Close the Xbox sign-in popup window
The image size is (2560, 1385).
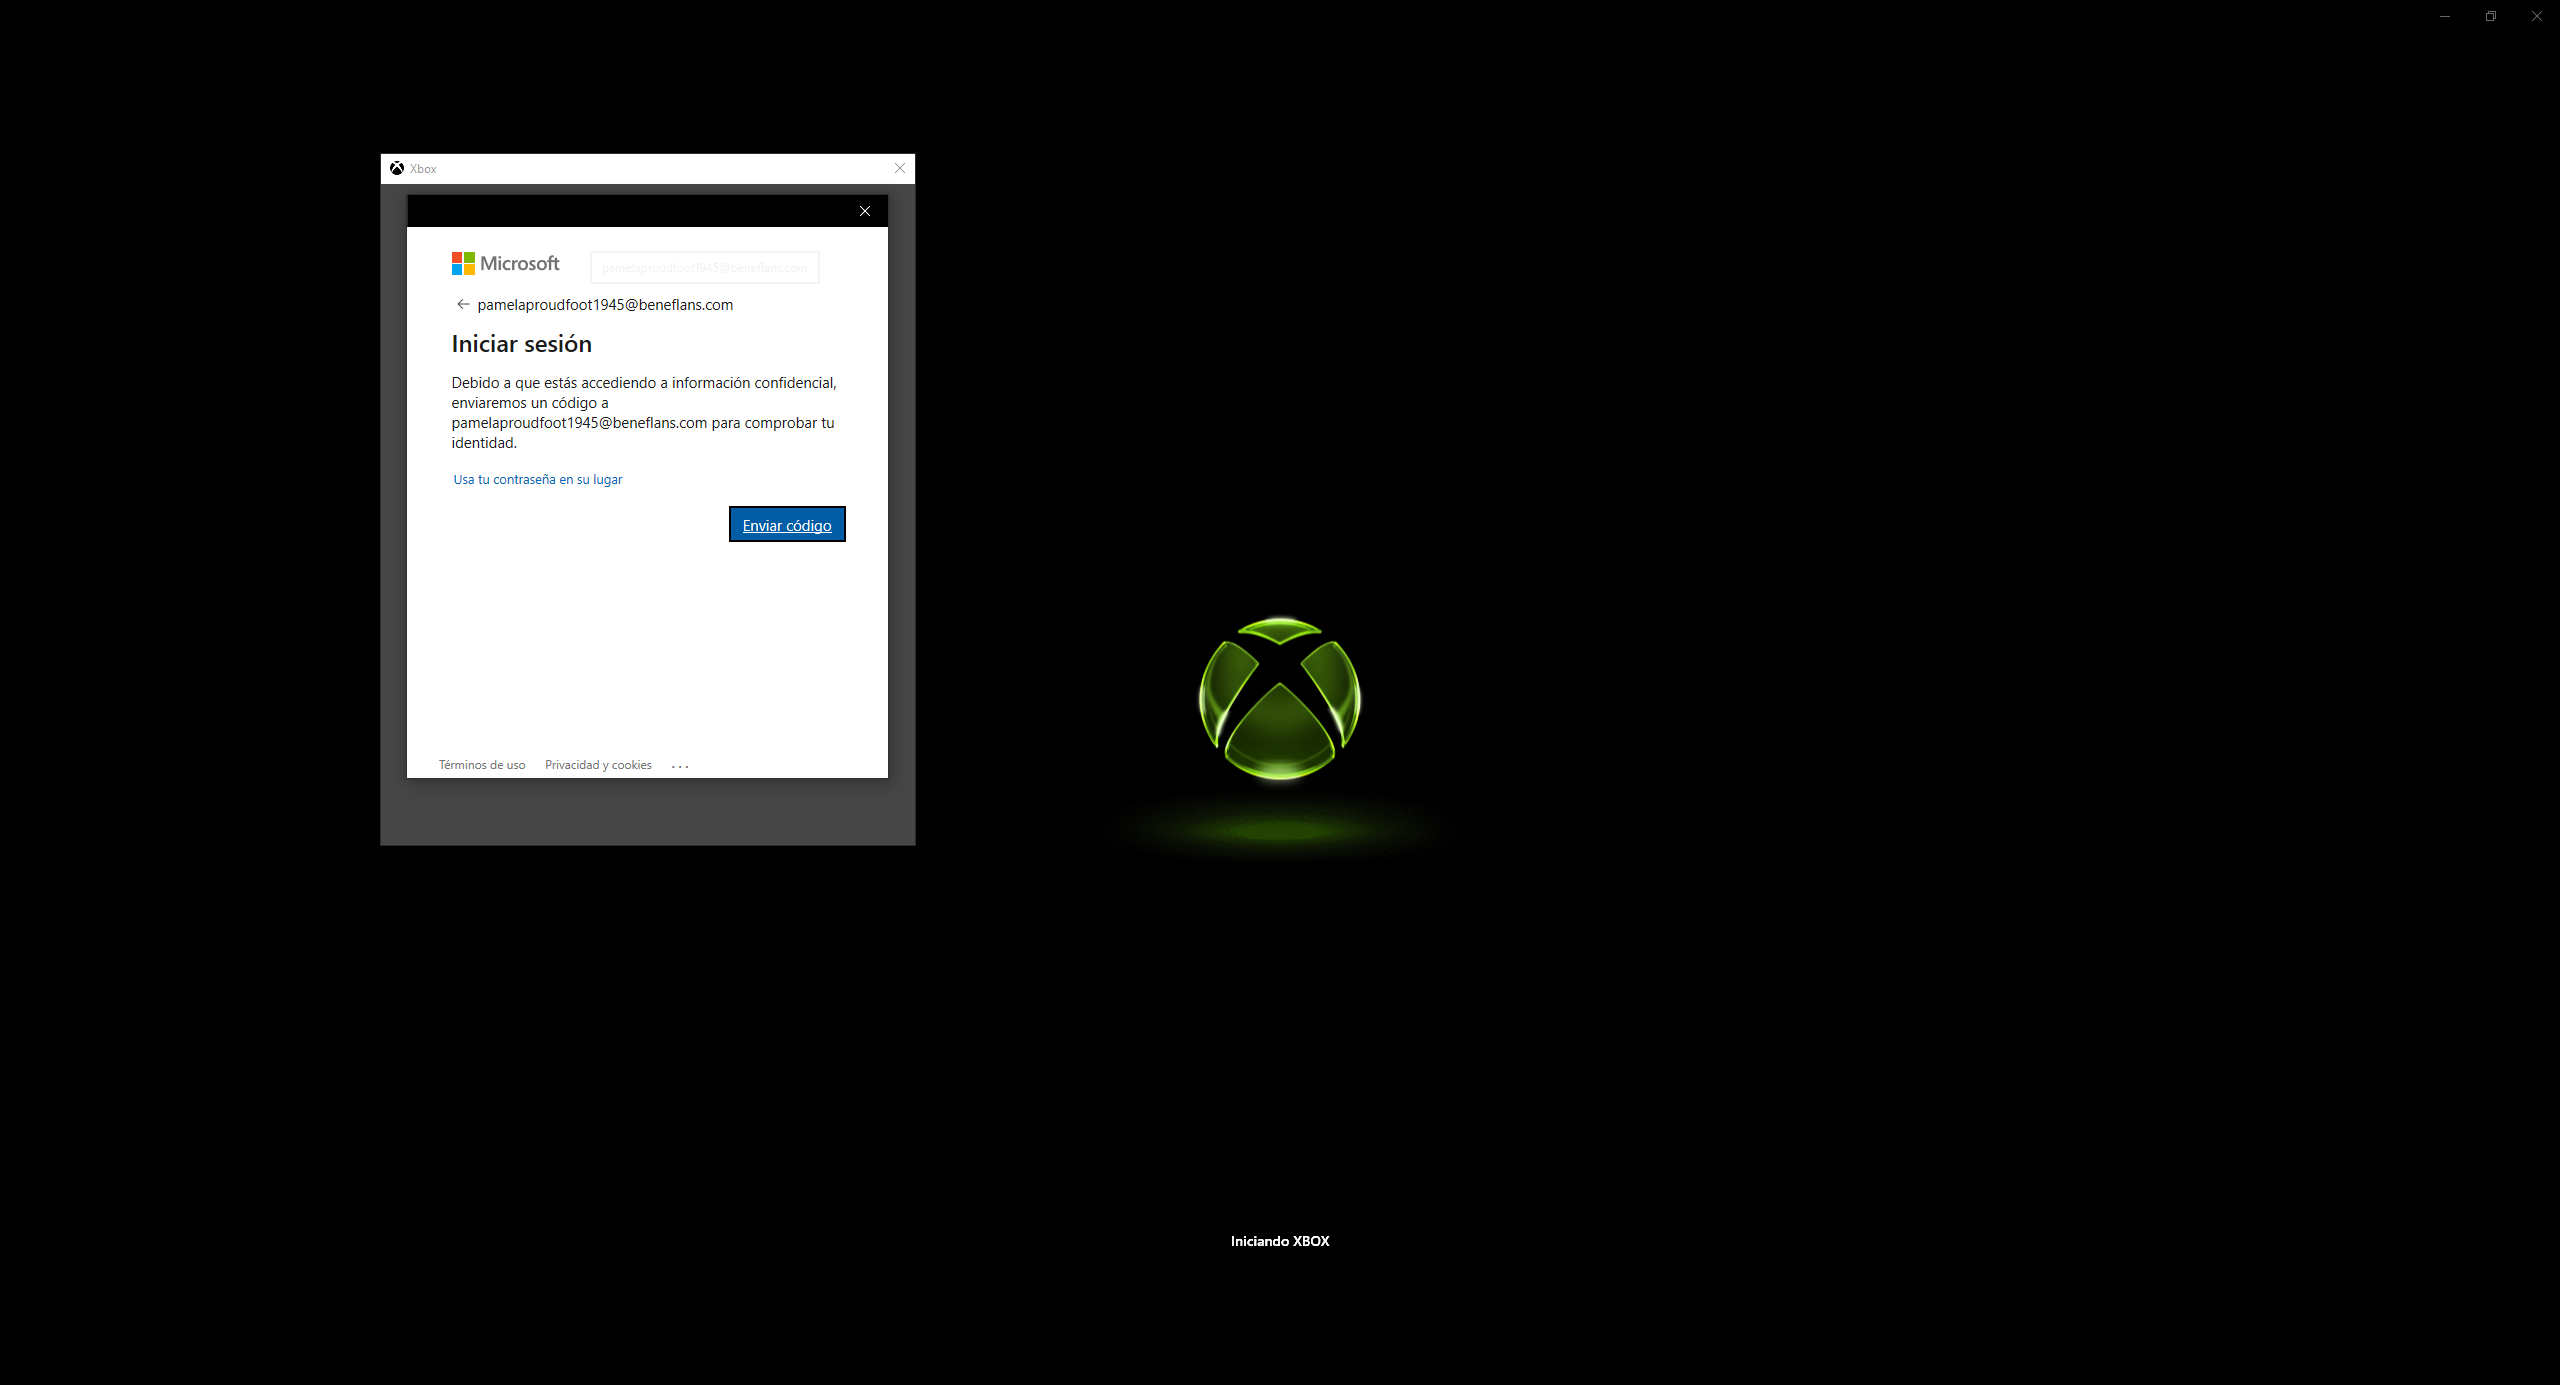pos(900,168)
